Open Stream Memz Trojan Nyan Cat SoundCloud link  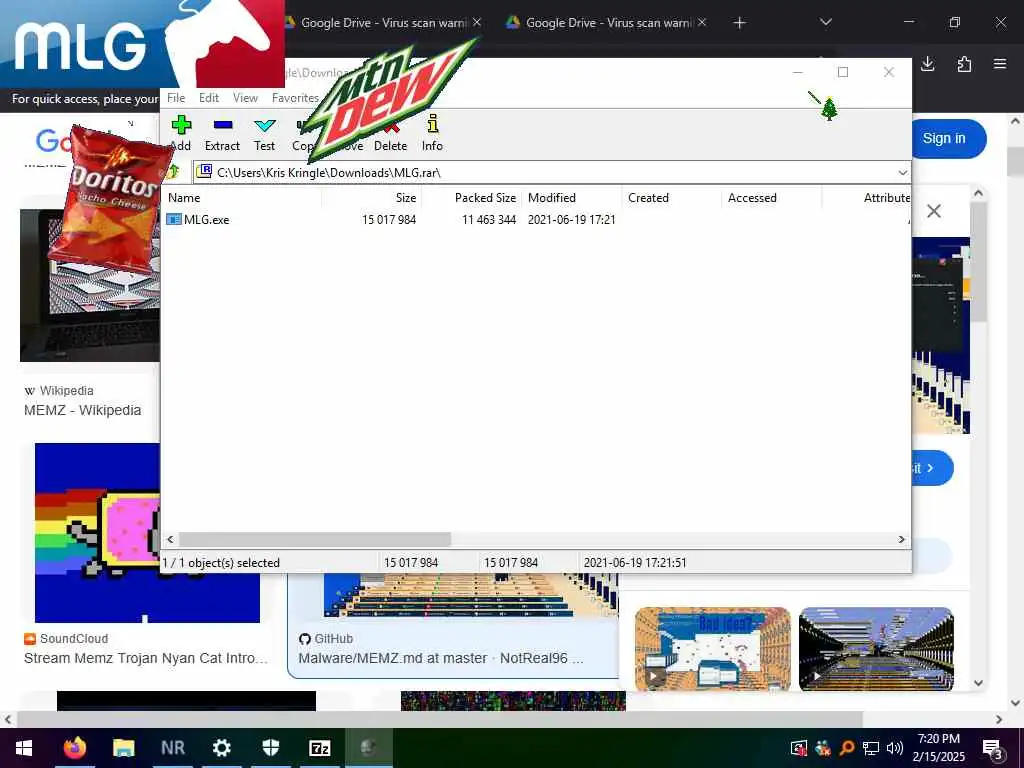146,658
